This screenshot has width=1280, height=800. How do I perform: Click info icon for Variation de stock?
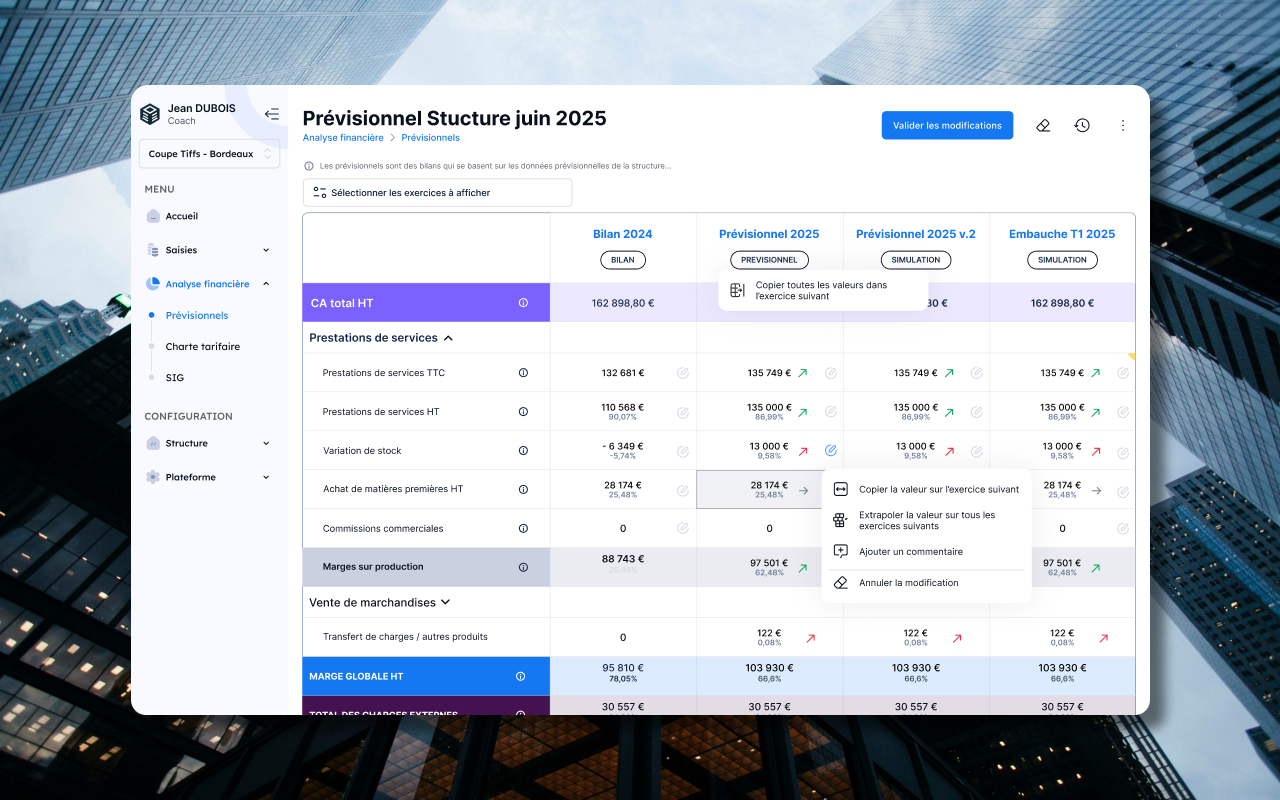523,451
